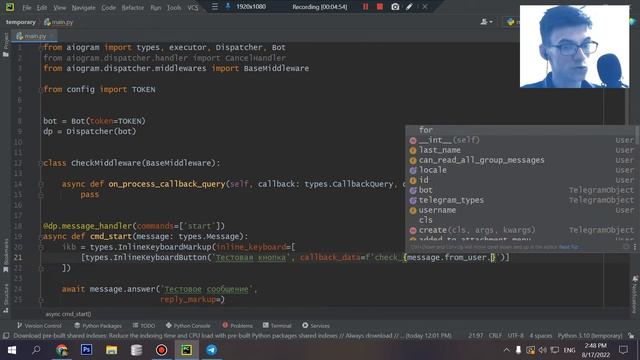Open the Version Control tool window
Screen dimensions: 640x360
[39, 326]
